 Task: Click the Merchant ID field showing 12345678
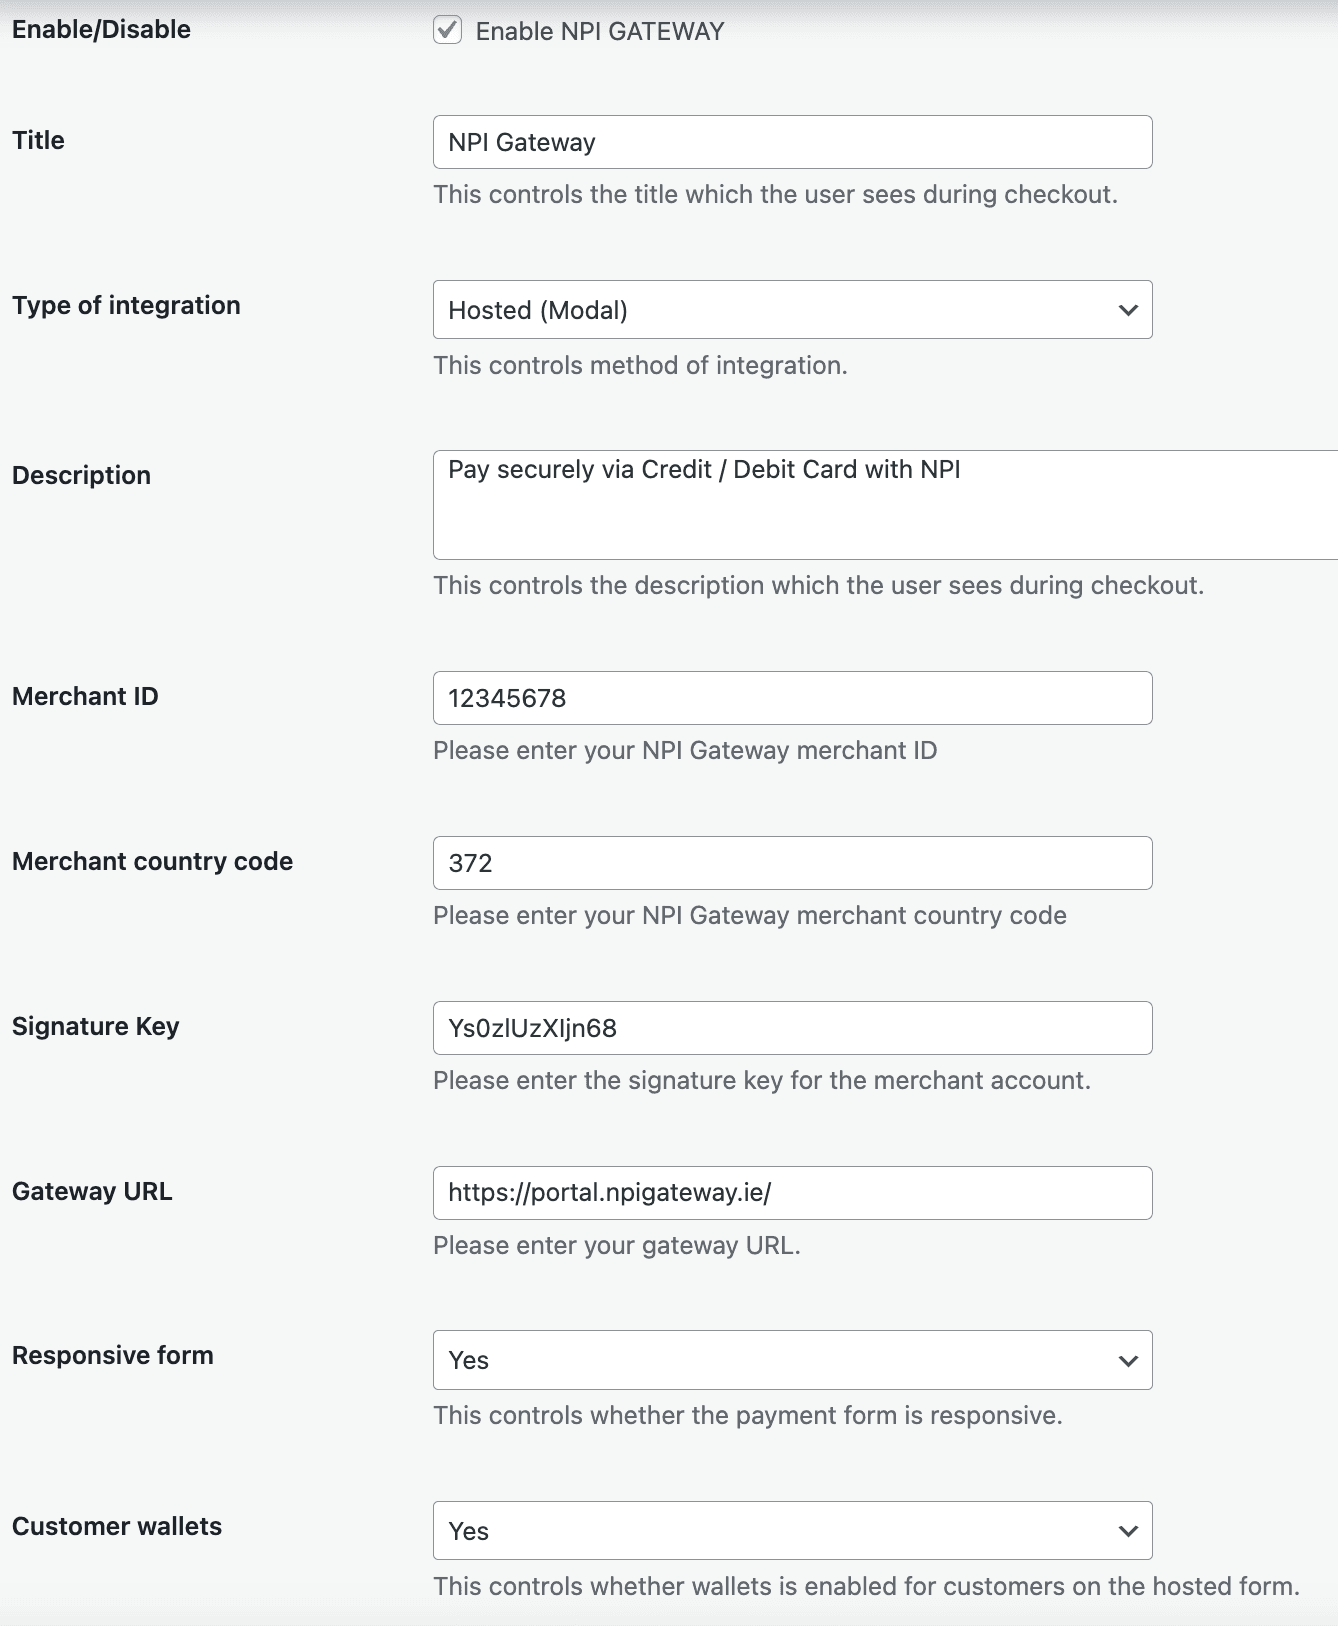click(x=792, y=697)
